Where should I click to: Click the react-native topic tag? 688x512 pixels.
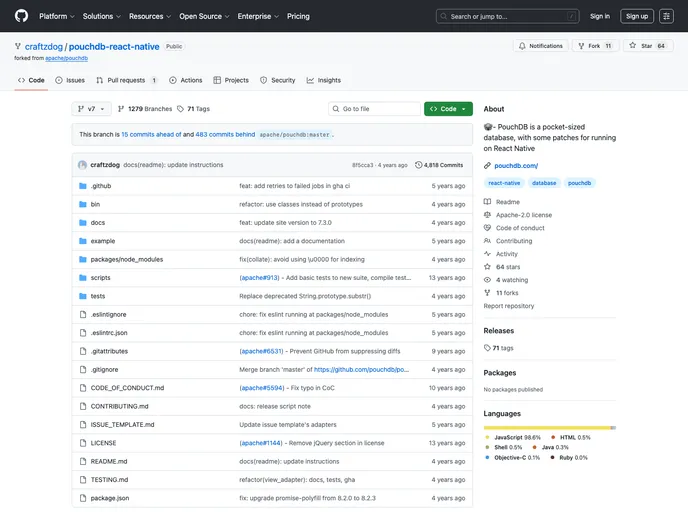click(504, 183)
